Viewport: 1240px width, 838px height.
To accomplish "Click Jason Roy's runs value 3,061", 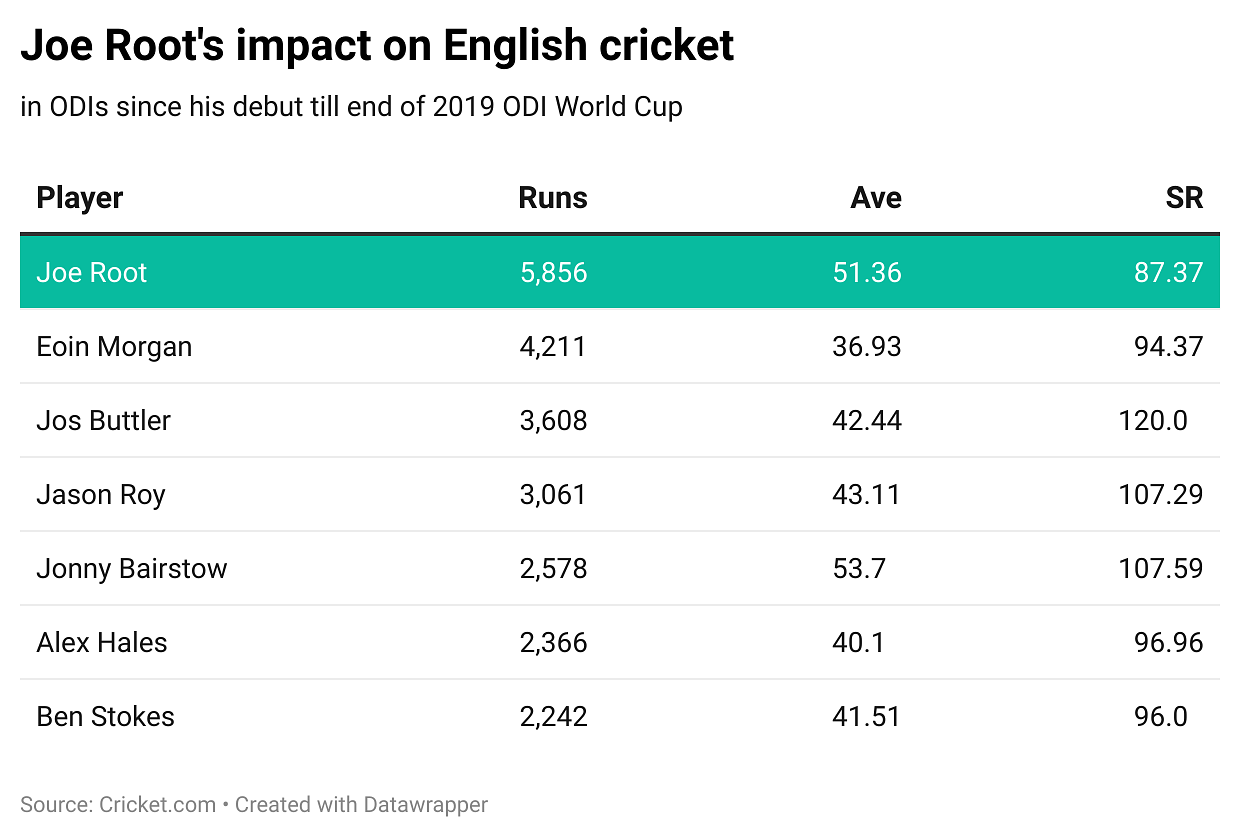I will click(553, 495).
